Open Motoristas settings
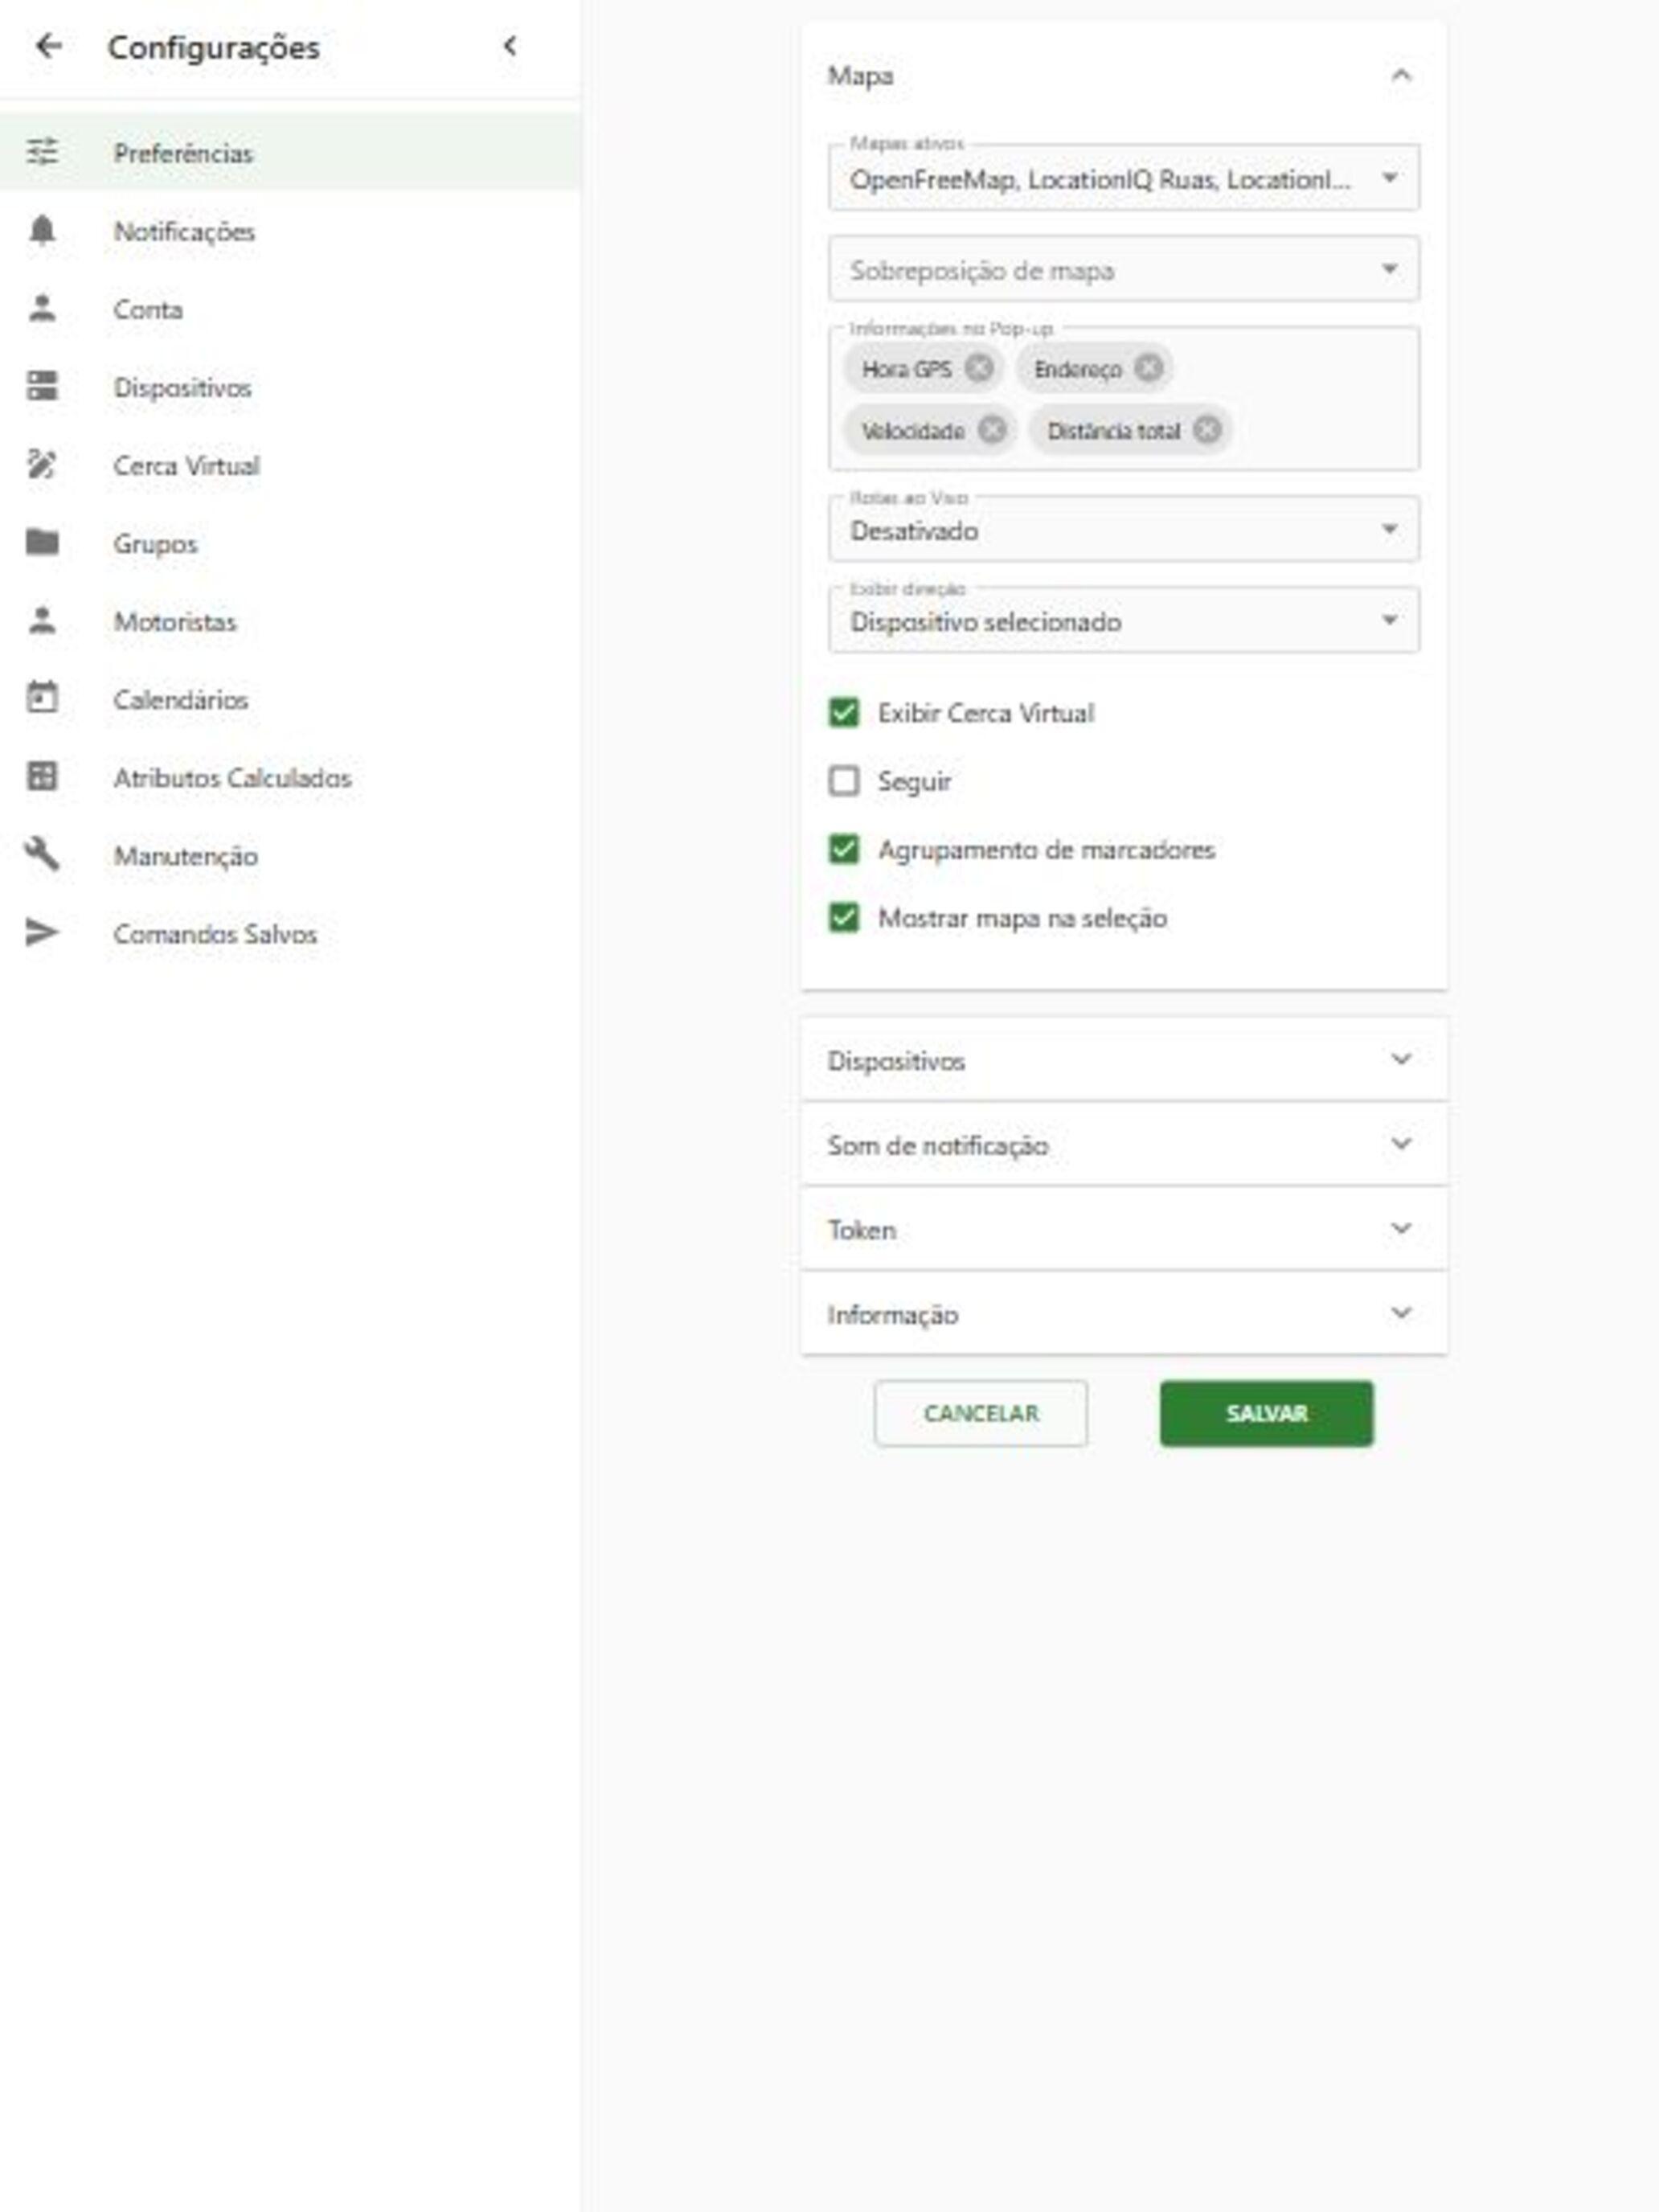This screenshot has width=1659, height=2212. pos(290,620)
